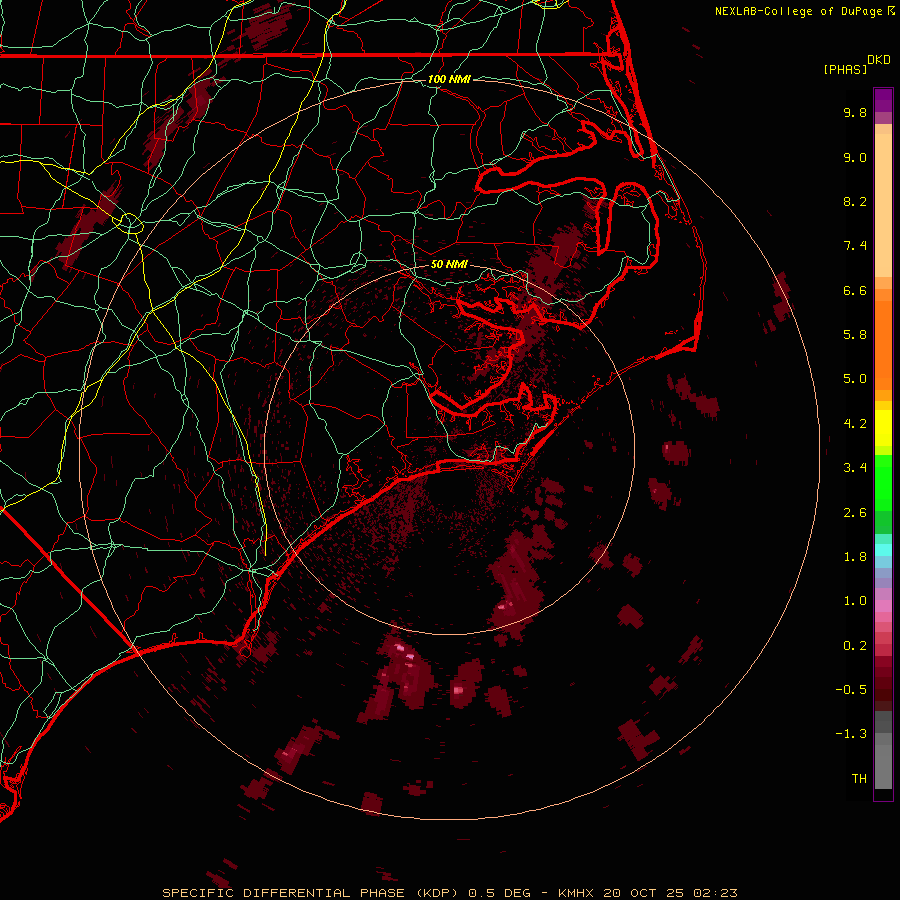Click the 3.4 scale value

click(x=855, y=468)
